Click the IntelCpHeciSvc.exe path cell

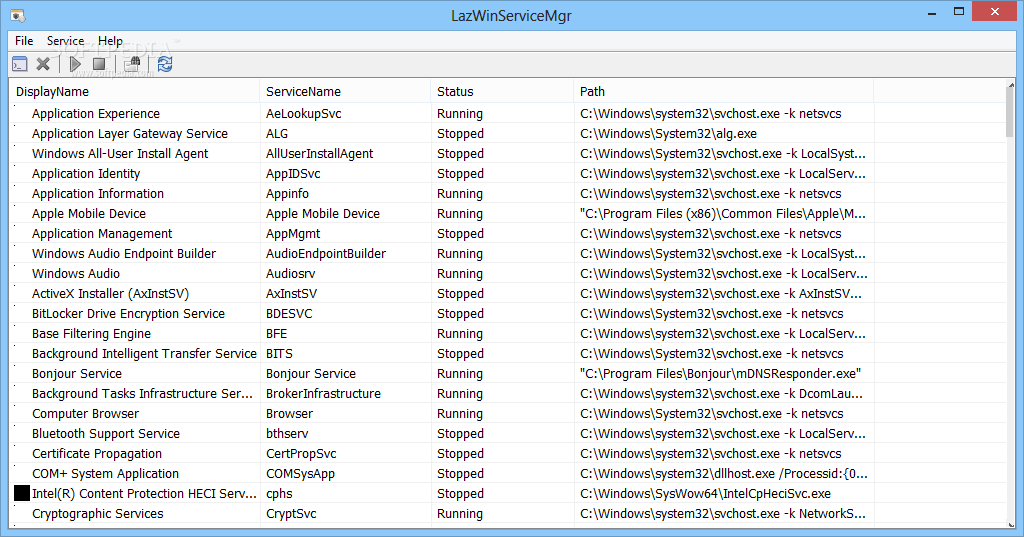[x=705, y=494]
